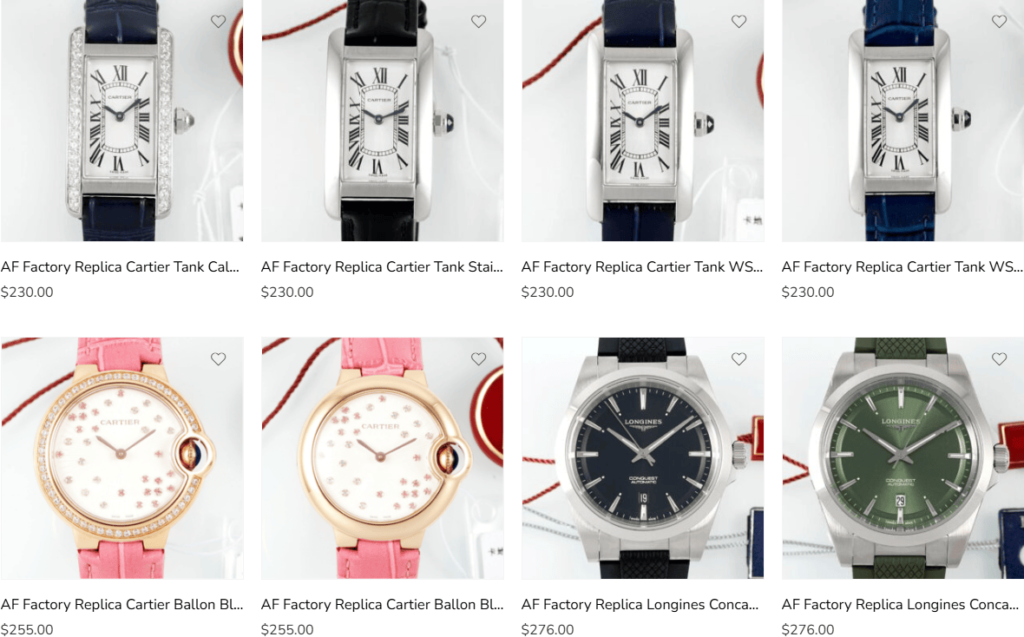This screenshot has width=1024, height=637.
Task: Open the diamond Cartier Tank watch image
Action: tap(121, 121)
